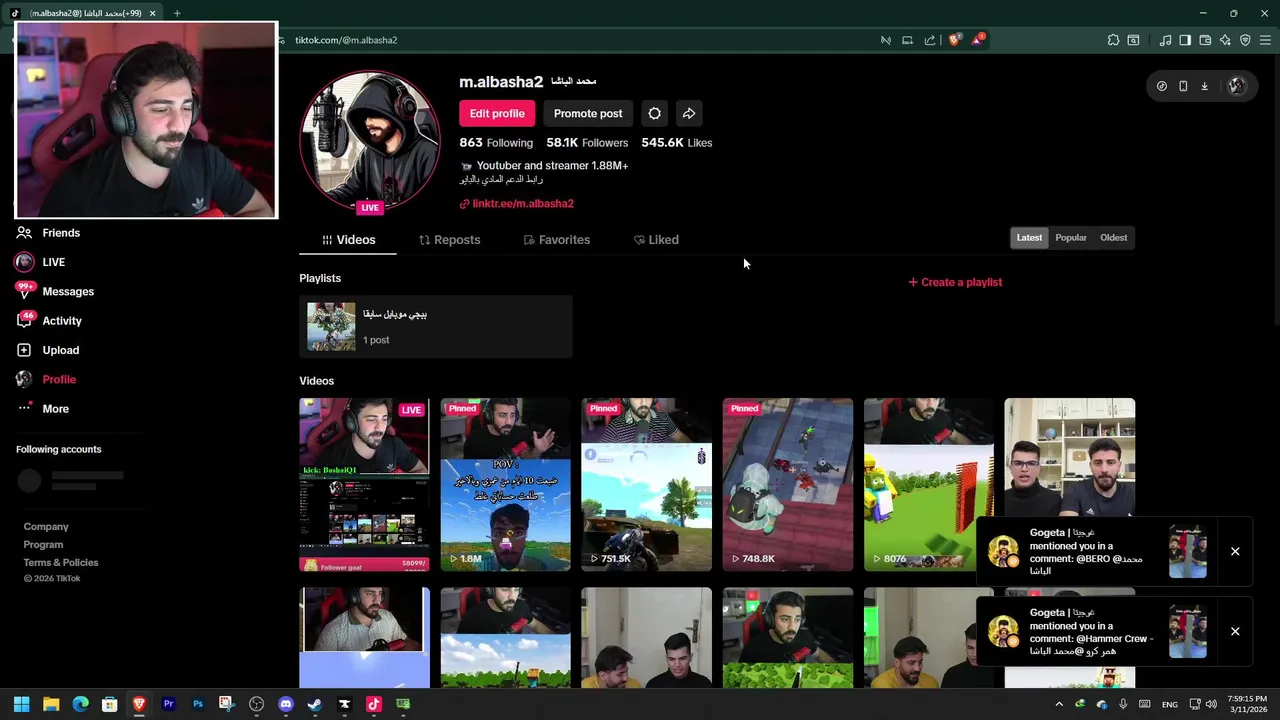Open the More sidebar menu

point(42,409)
